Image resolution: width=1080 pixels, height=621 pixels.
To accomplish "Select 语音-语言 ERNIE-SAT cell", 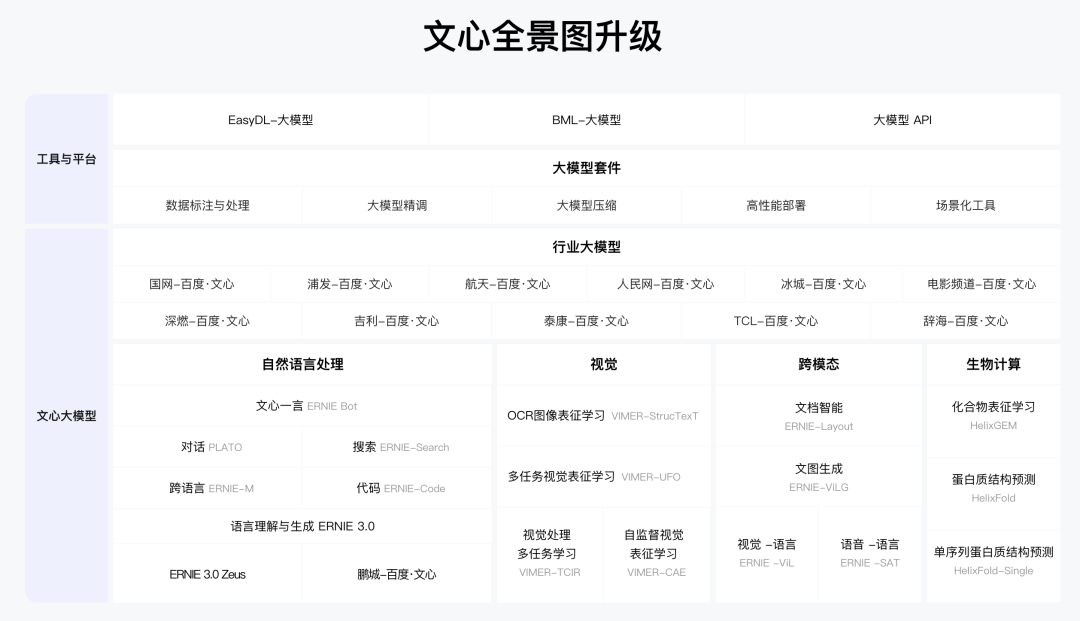I will tap(870, 554).
